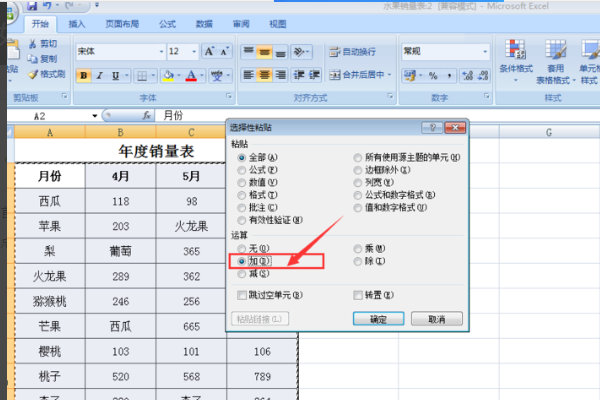Click the Save icon in quick access toolbar
Screen dimensions: 600x400
click(32, 5)
